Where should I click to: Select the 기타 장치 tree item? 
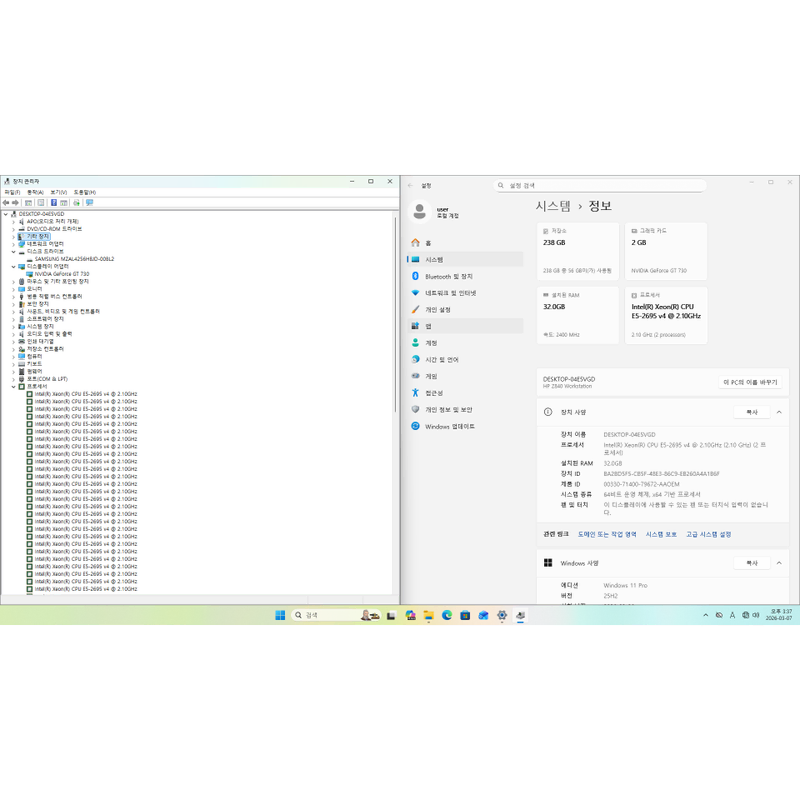coord(38,237)
